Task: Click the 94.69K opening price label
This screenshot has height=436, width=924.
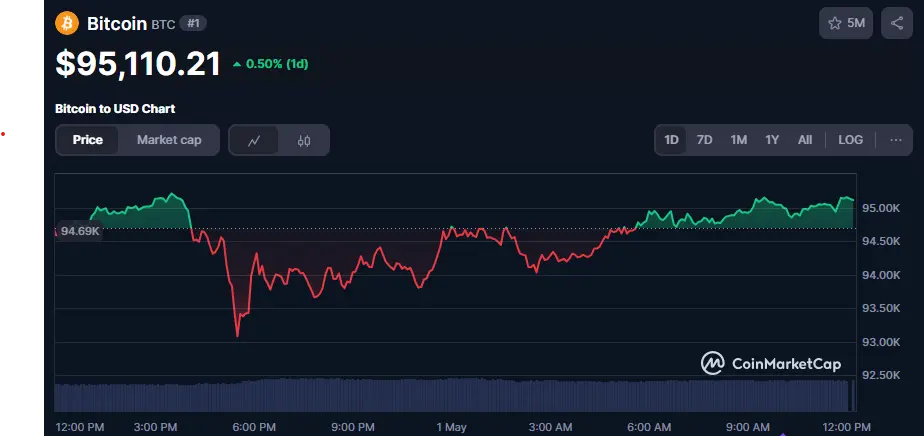Action: (x=80, y=231)
